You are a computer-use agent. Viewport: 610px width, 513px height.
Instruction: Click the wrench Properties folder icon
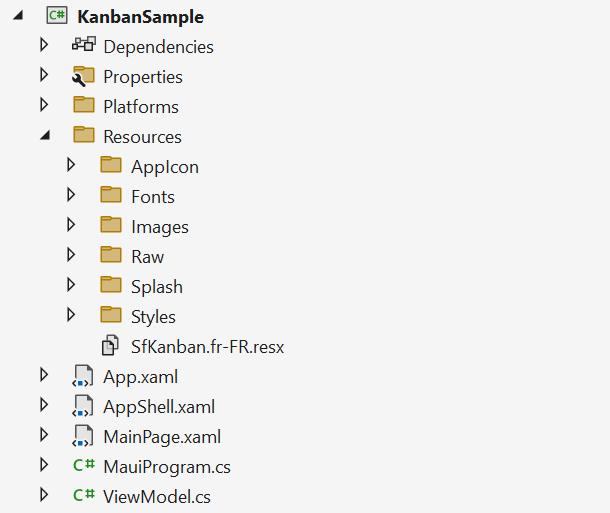pyautogui.click(x=83, y=76)
